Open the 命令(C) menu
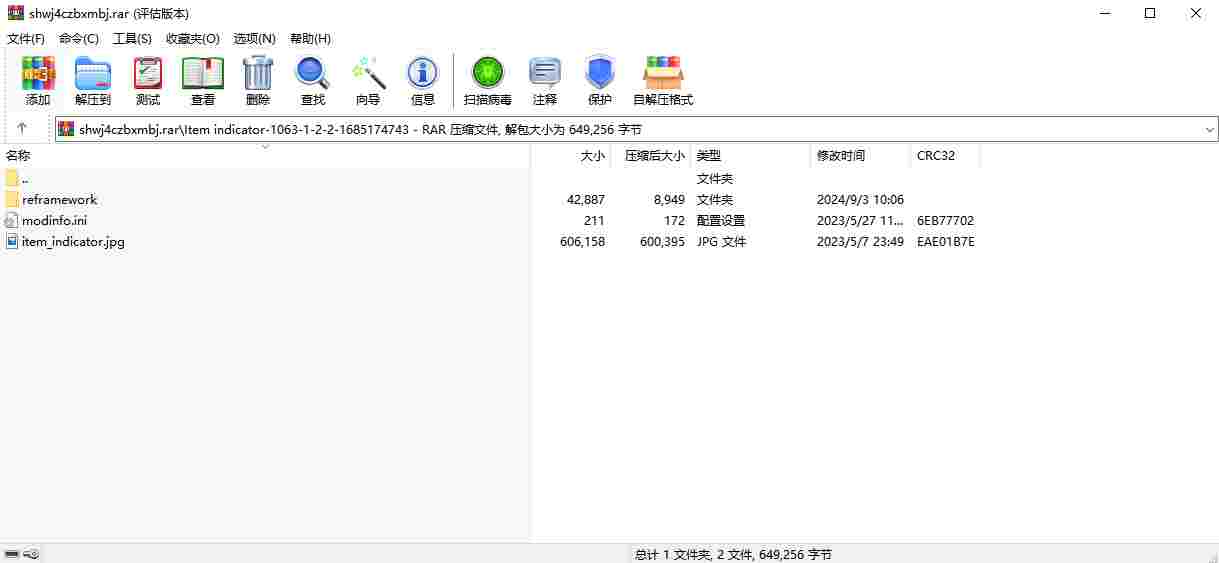The width and height of the screenshot is (1219, 563). pos(79,38)
